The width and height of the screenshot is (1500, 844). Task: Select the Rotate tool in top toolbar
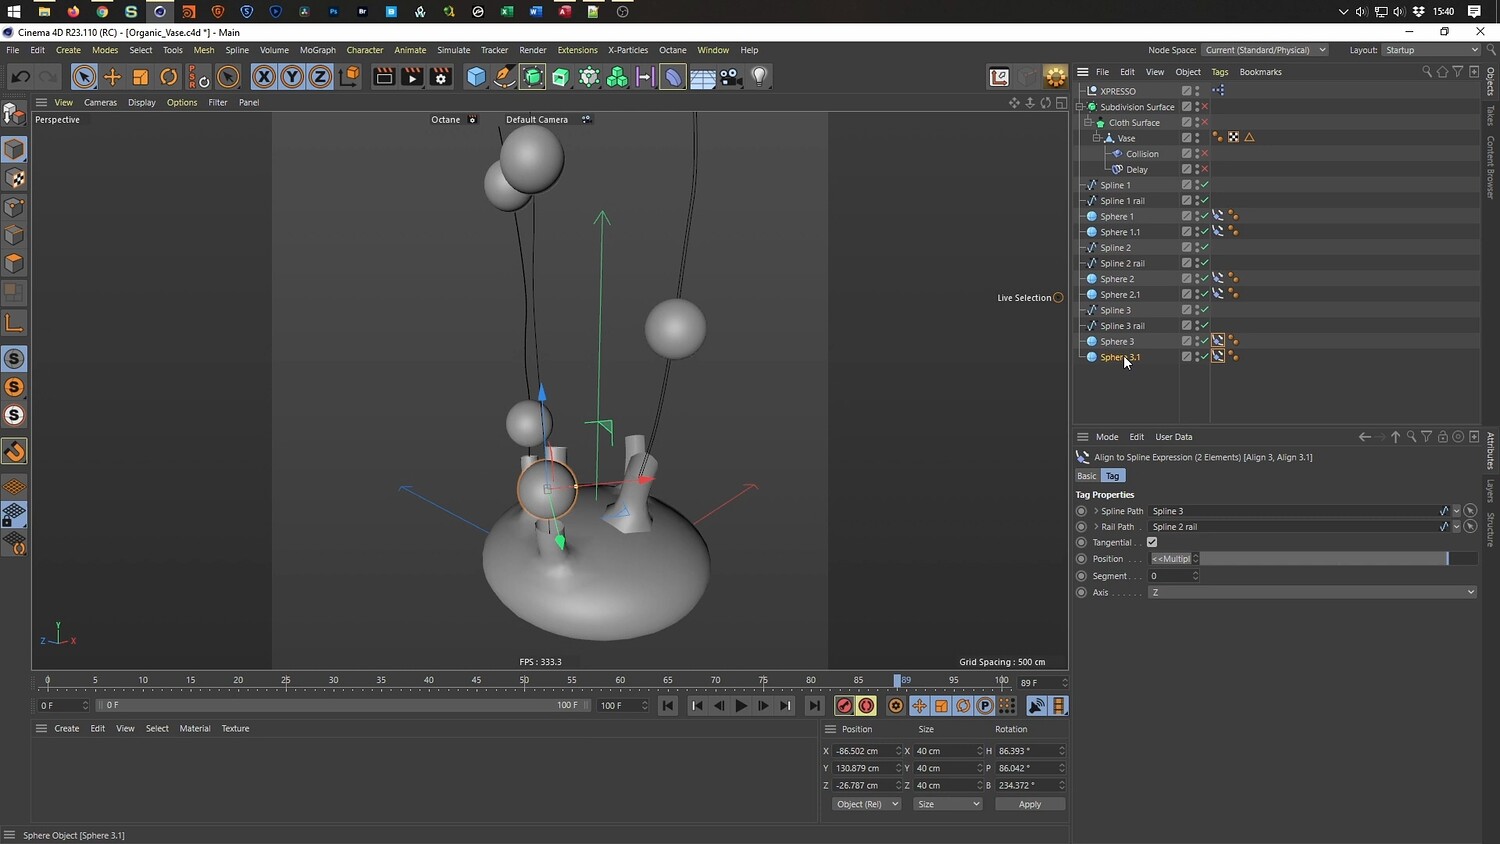coord(169,77)
